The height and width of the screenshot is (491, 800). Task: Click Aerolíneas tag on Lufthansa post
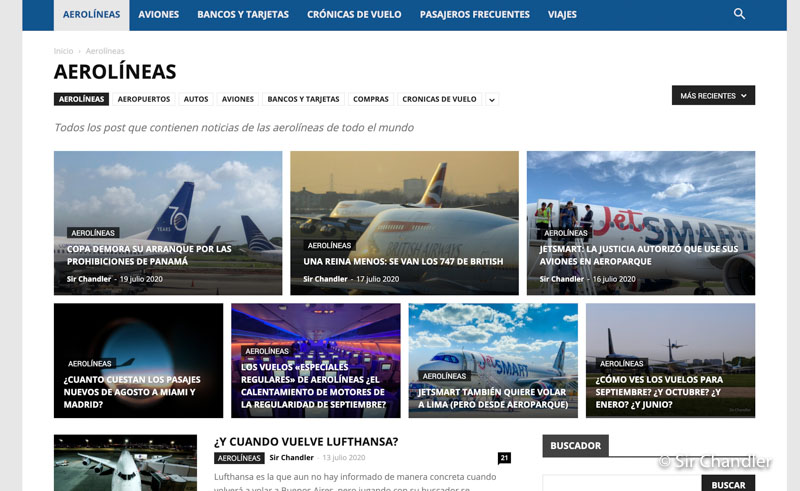click(239, 458)
